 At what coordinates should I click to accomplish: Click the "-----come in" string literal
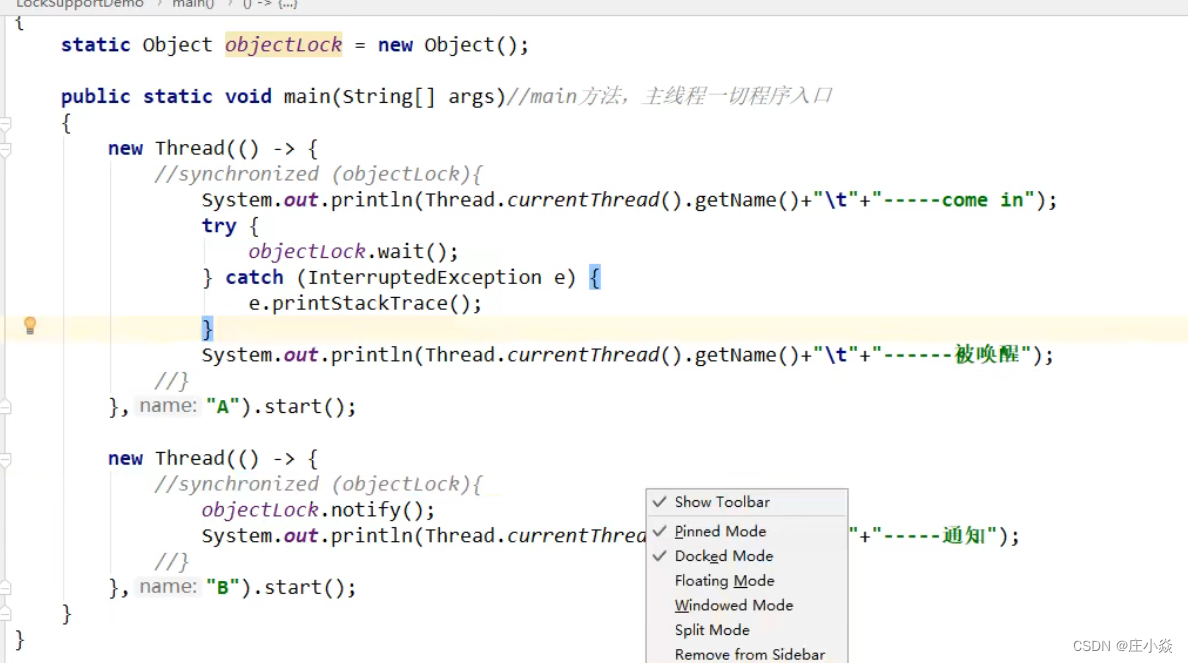[x=953, y=200]
